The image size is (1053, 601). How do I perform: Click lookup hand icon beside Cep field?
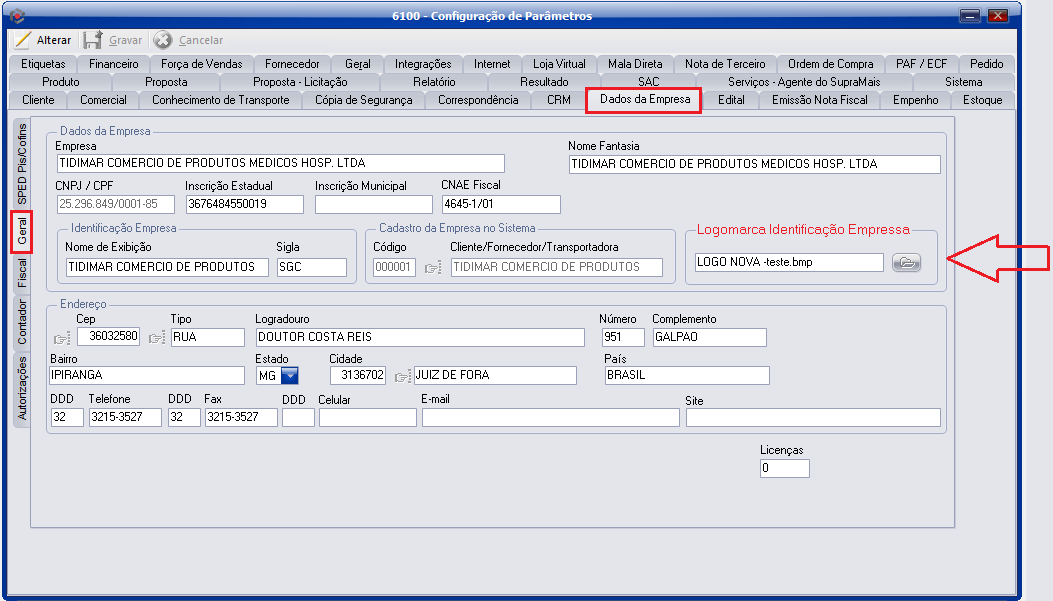click(x=63, y=337)
